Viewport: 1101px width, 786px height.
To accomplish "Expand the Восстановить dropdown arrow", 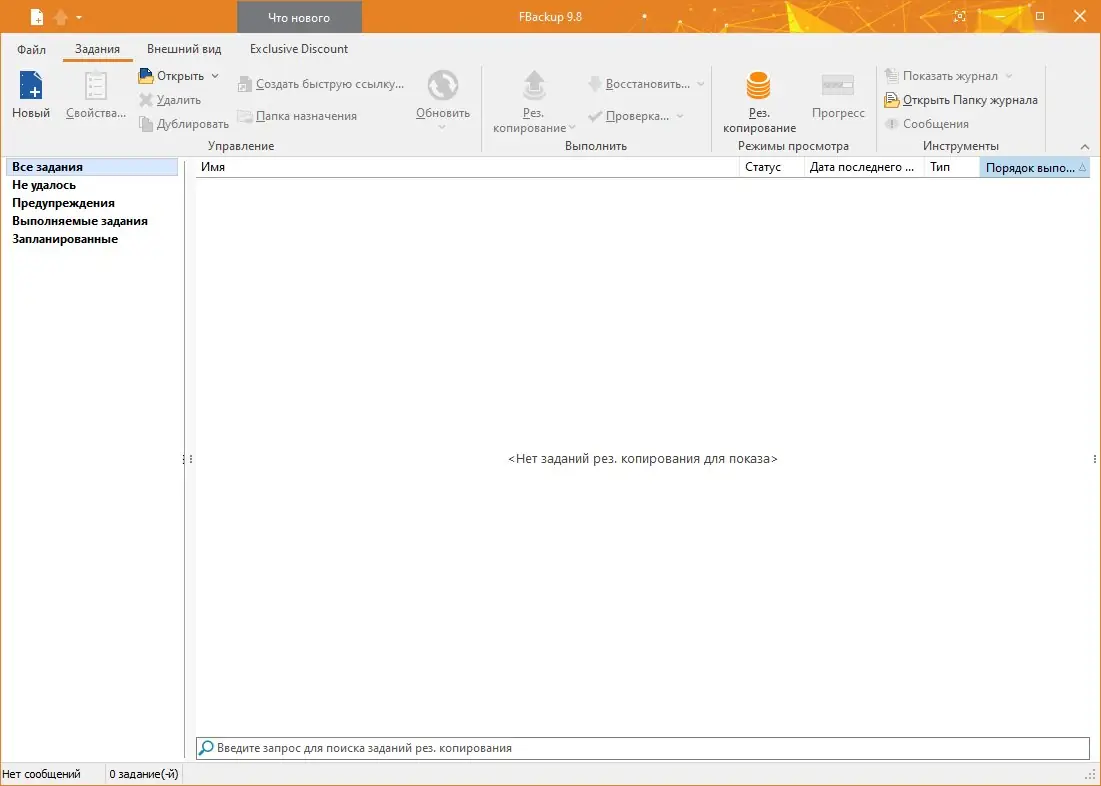I will click(700, 84).
